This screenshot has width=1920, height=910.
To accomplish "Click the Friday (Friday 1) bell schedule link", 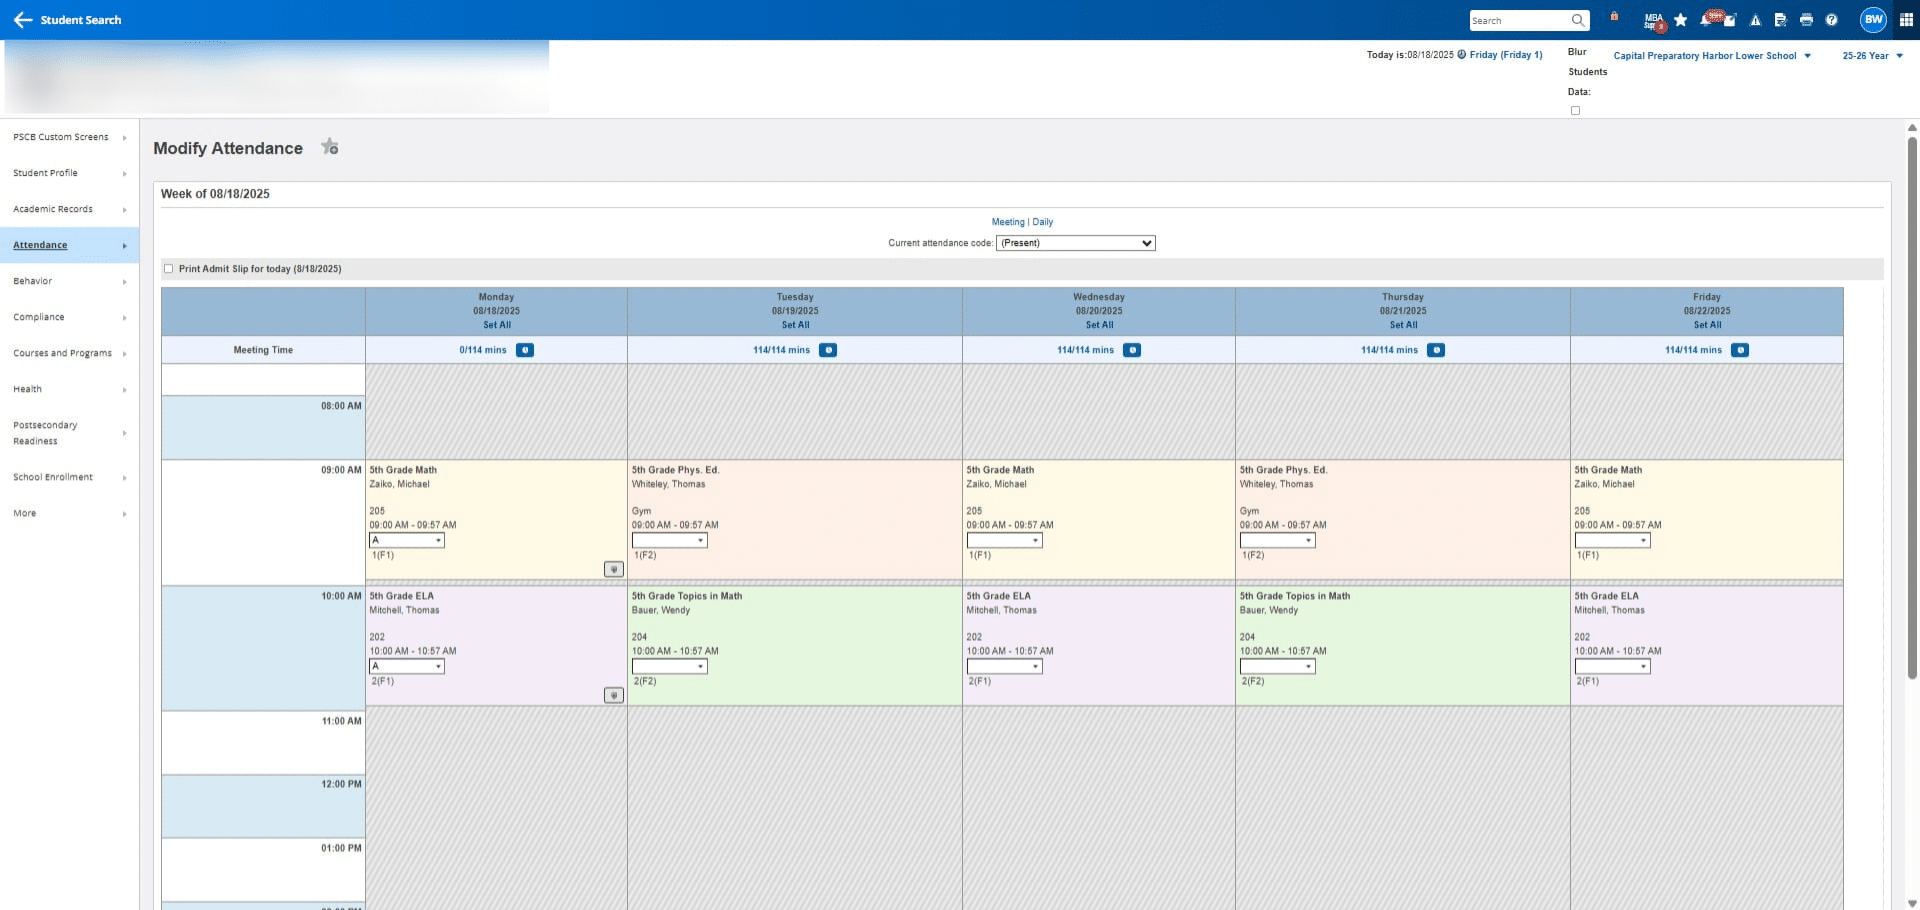I will click(x=1506, y=55).
